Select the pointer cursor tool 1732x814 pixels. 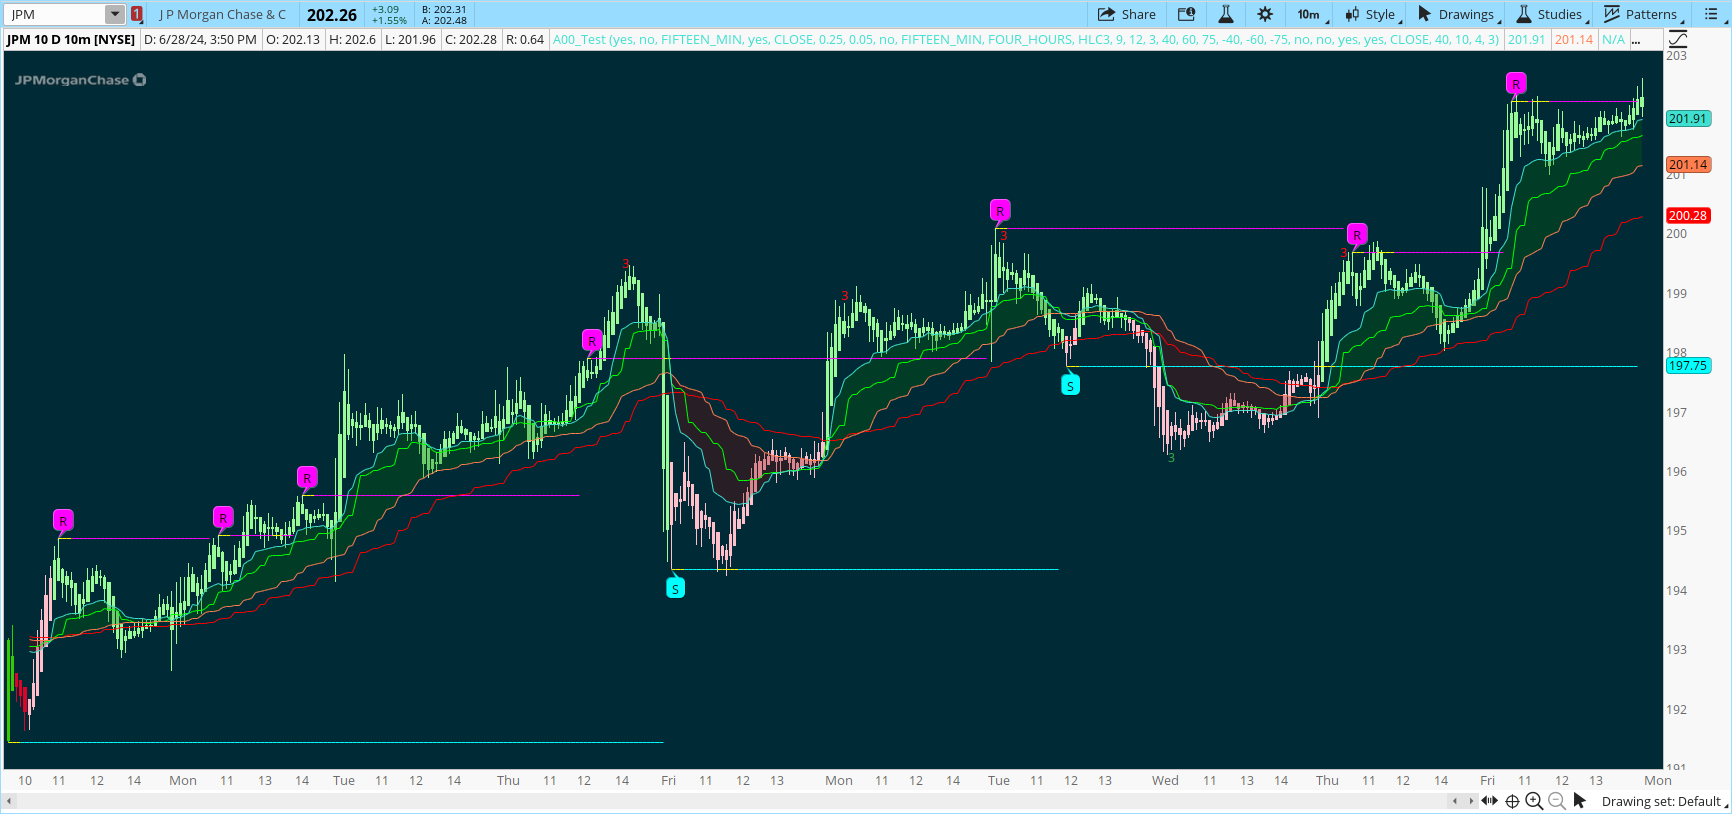[x=1579, y=800]
